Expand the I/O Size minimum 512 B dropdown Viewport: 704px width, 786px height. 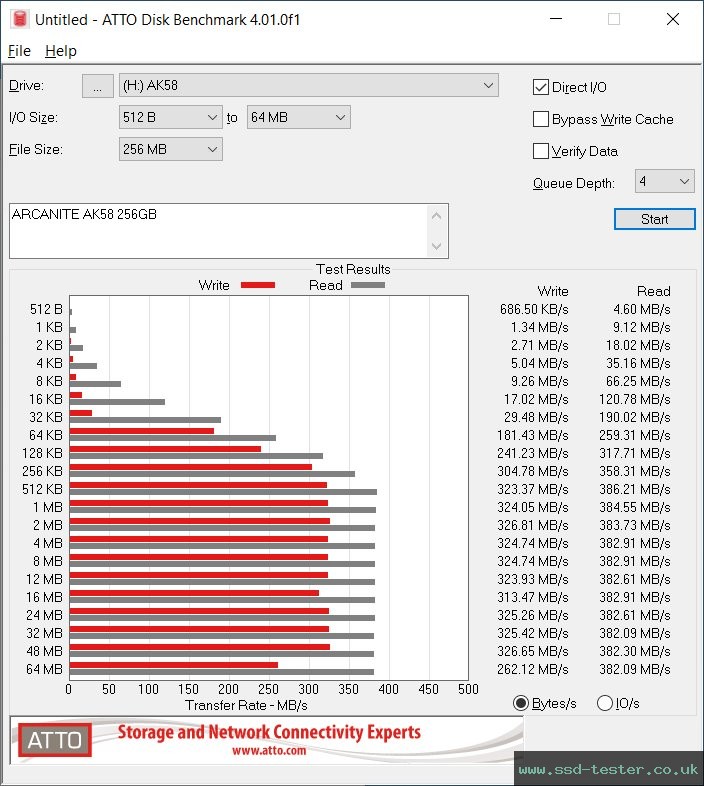[170, 117]
